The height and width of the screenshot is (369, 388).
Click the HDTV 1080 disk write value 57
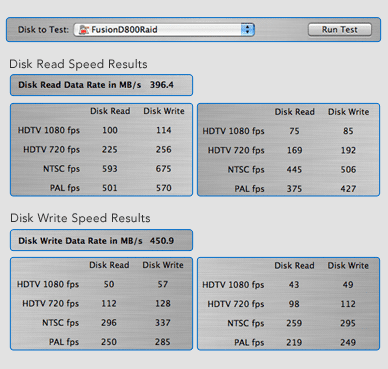point(163,284)
